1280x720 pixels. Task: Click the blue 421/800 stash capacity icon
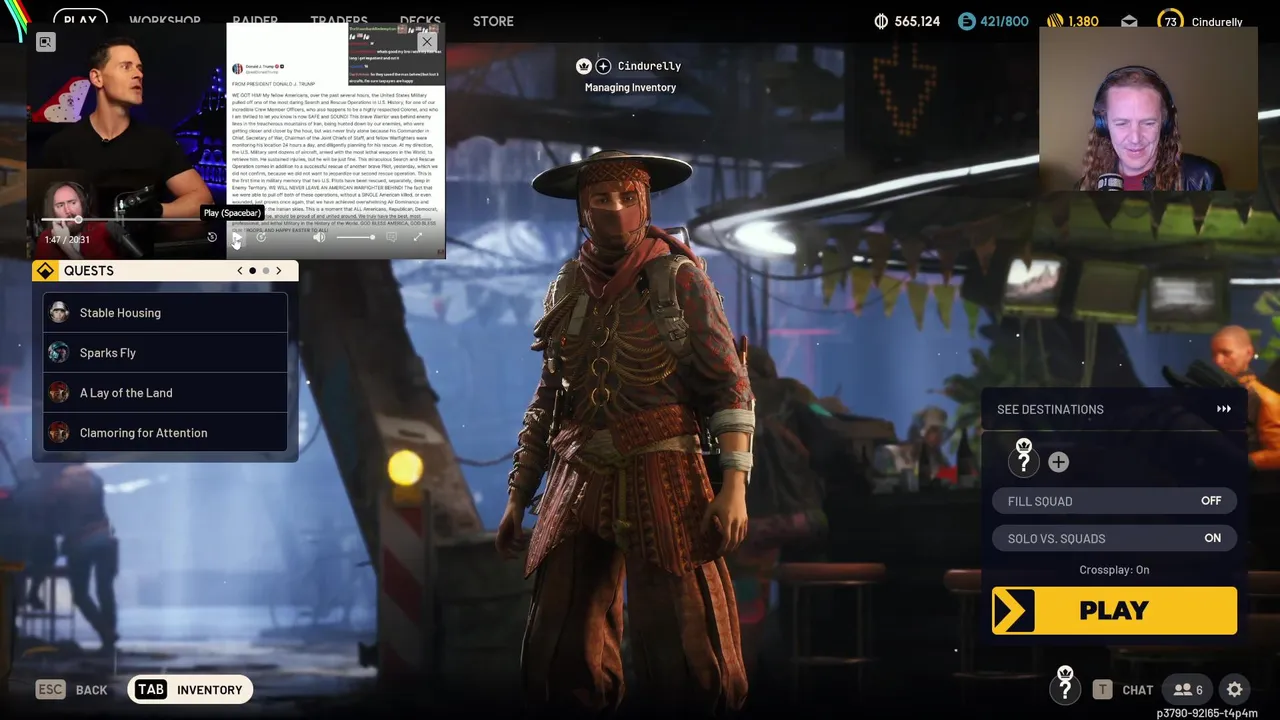966,21
